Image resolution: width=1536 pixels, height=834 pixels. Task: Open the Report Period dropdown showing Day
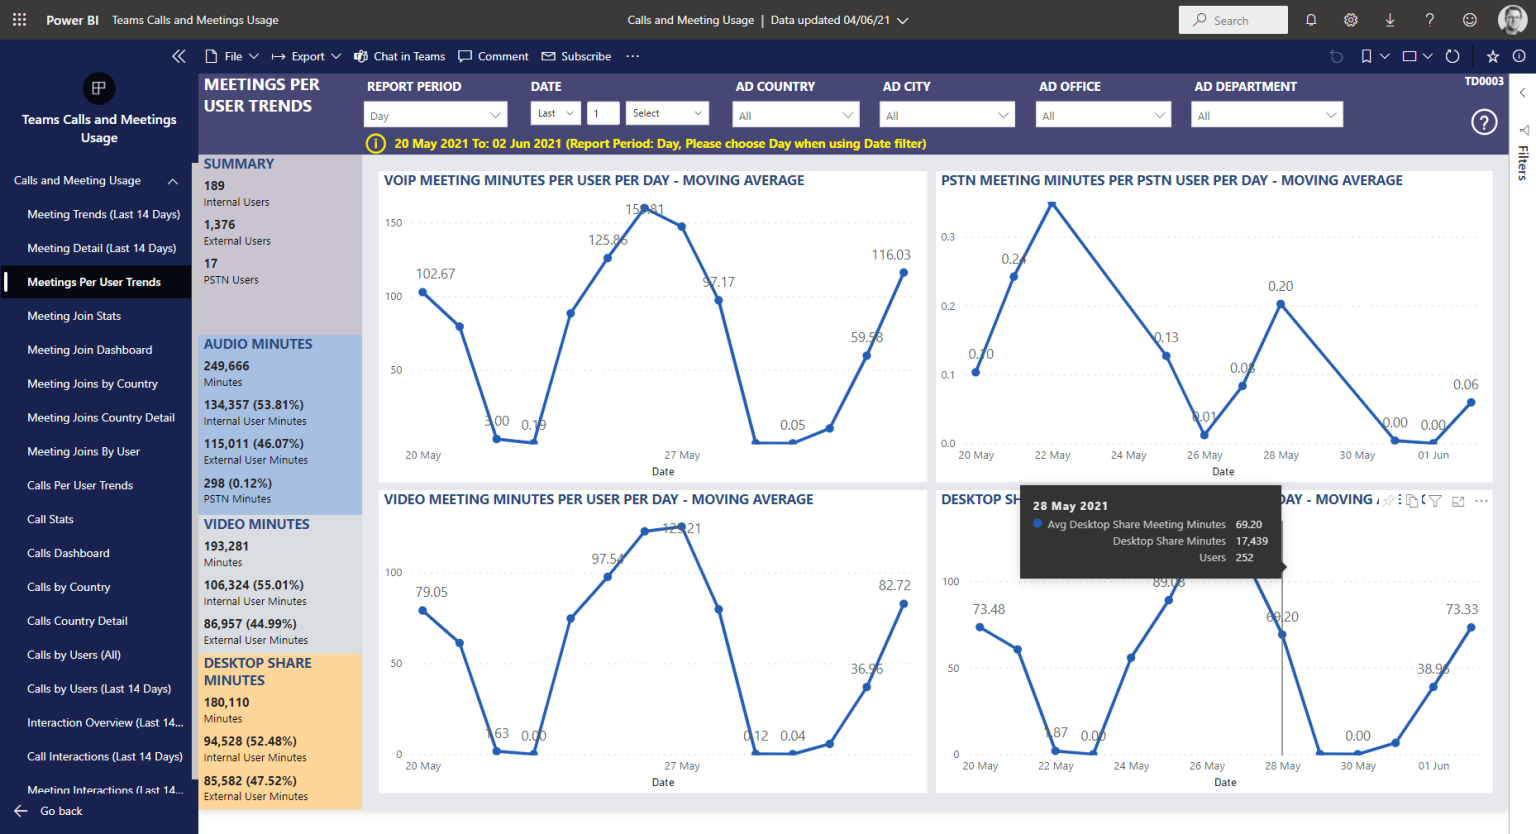click(435, 115)
